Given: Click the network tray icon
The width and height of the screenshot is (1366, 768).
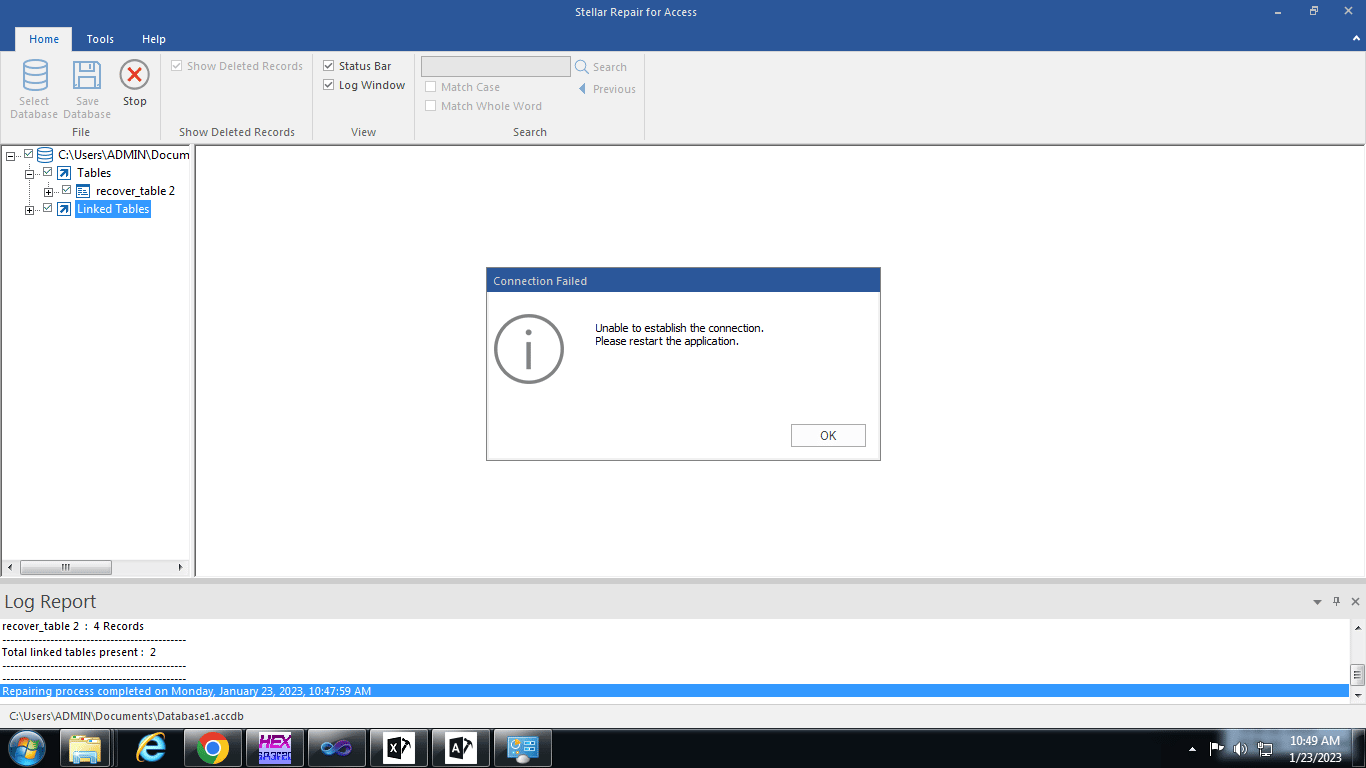Looking at the screenshot, I should (x=1265, y=749).
